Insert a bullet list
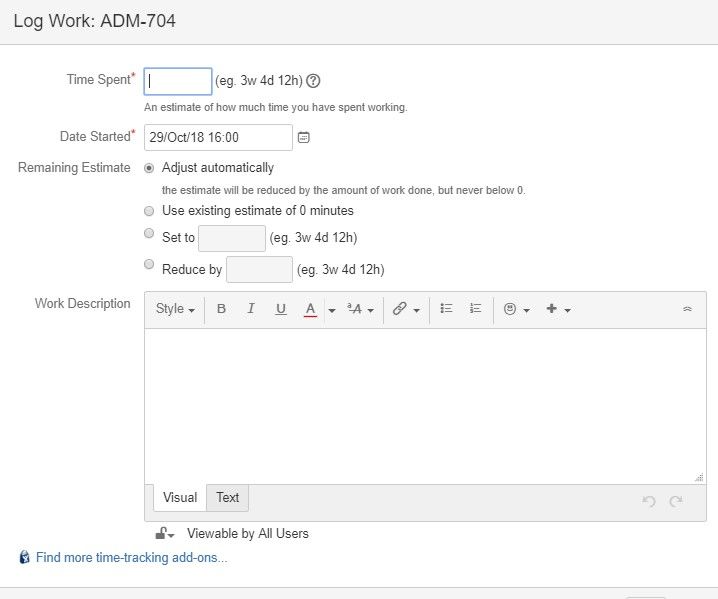This screenshot has width=718, height=599. tap(446, 309)
